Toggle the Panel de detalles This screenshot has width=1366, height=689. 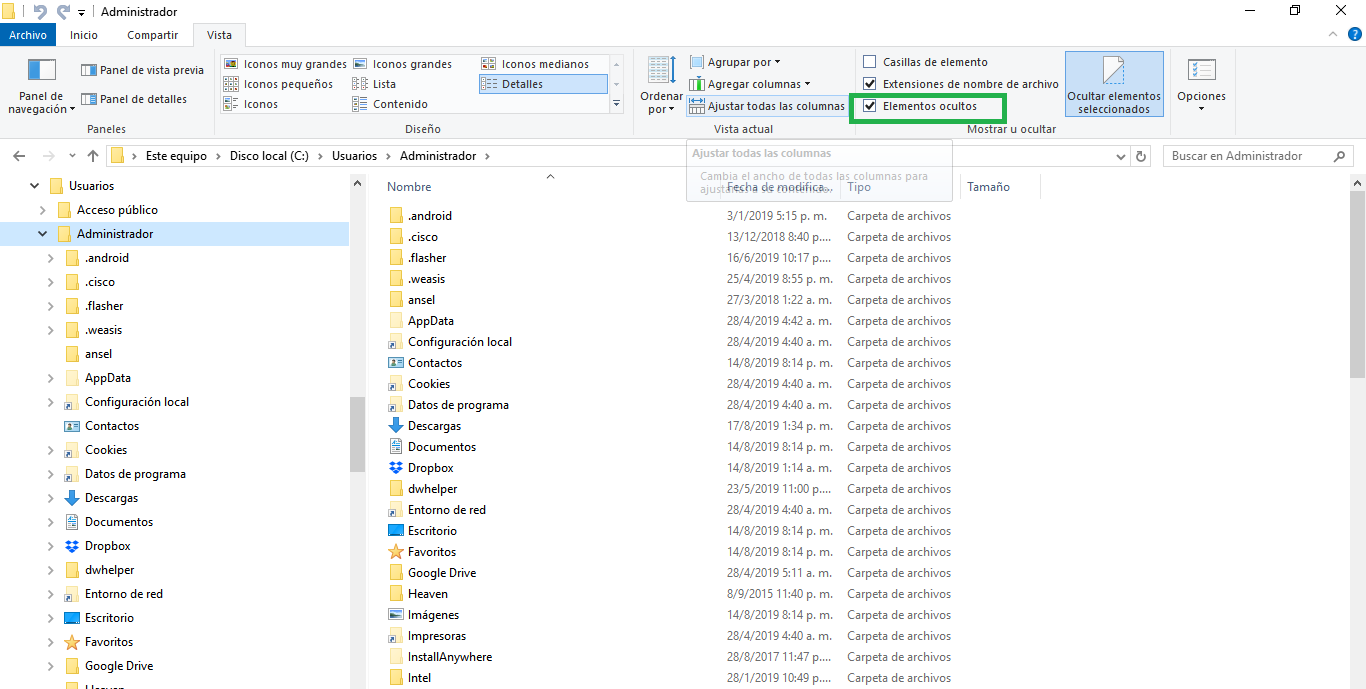point(134,99)
